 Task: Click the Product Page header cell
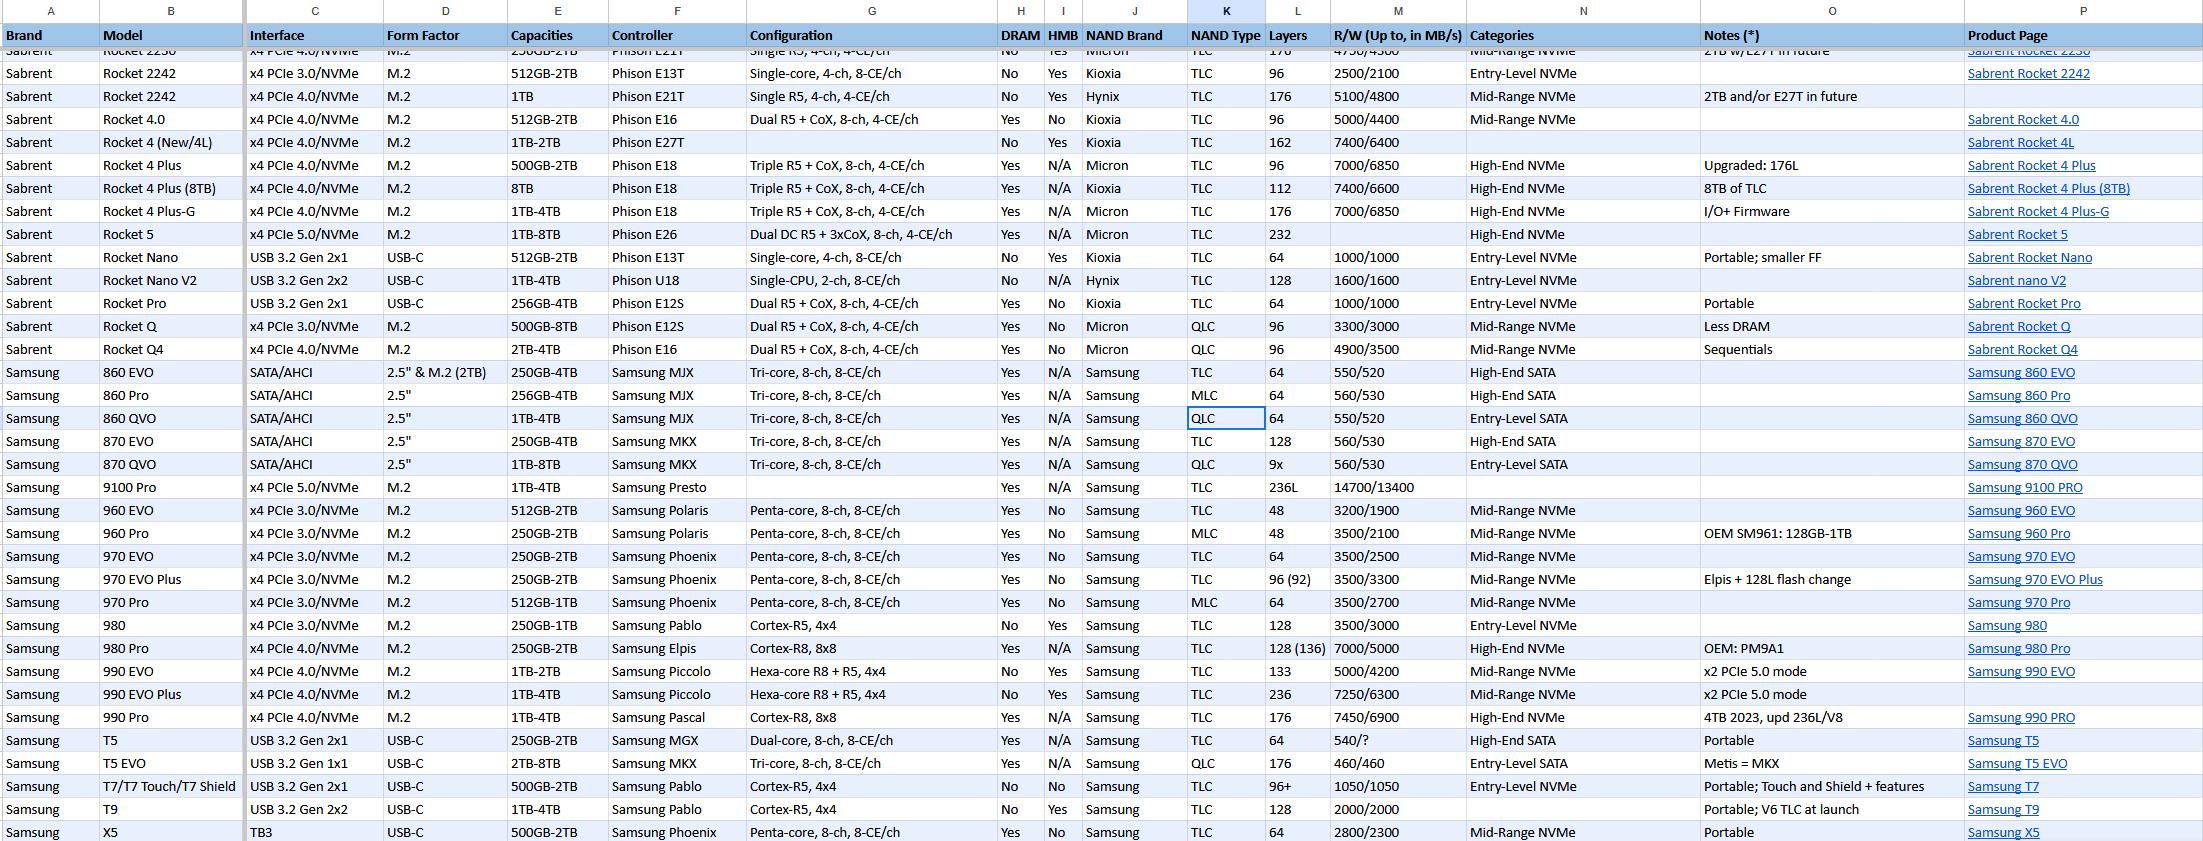(2083, 35)
